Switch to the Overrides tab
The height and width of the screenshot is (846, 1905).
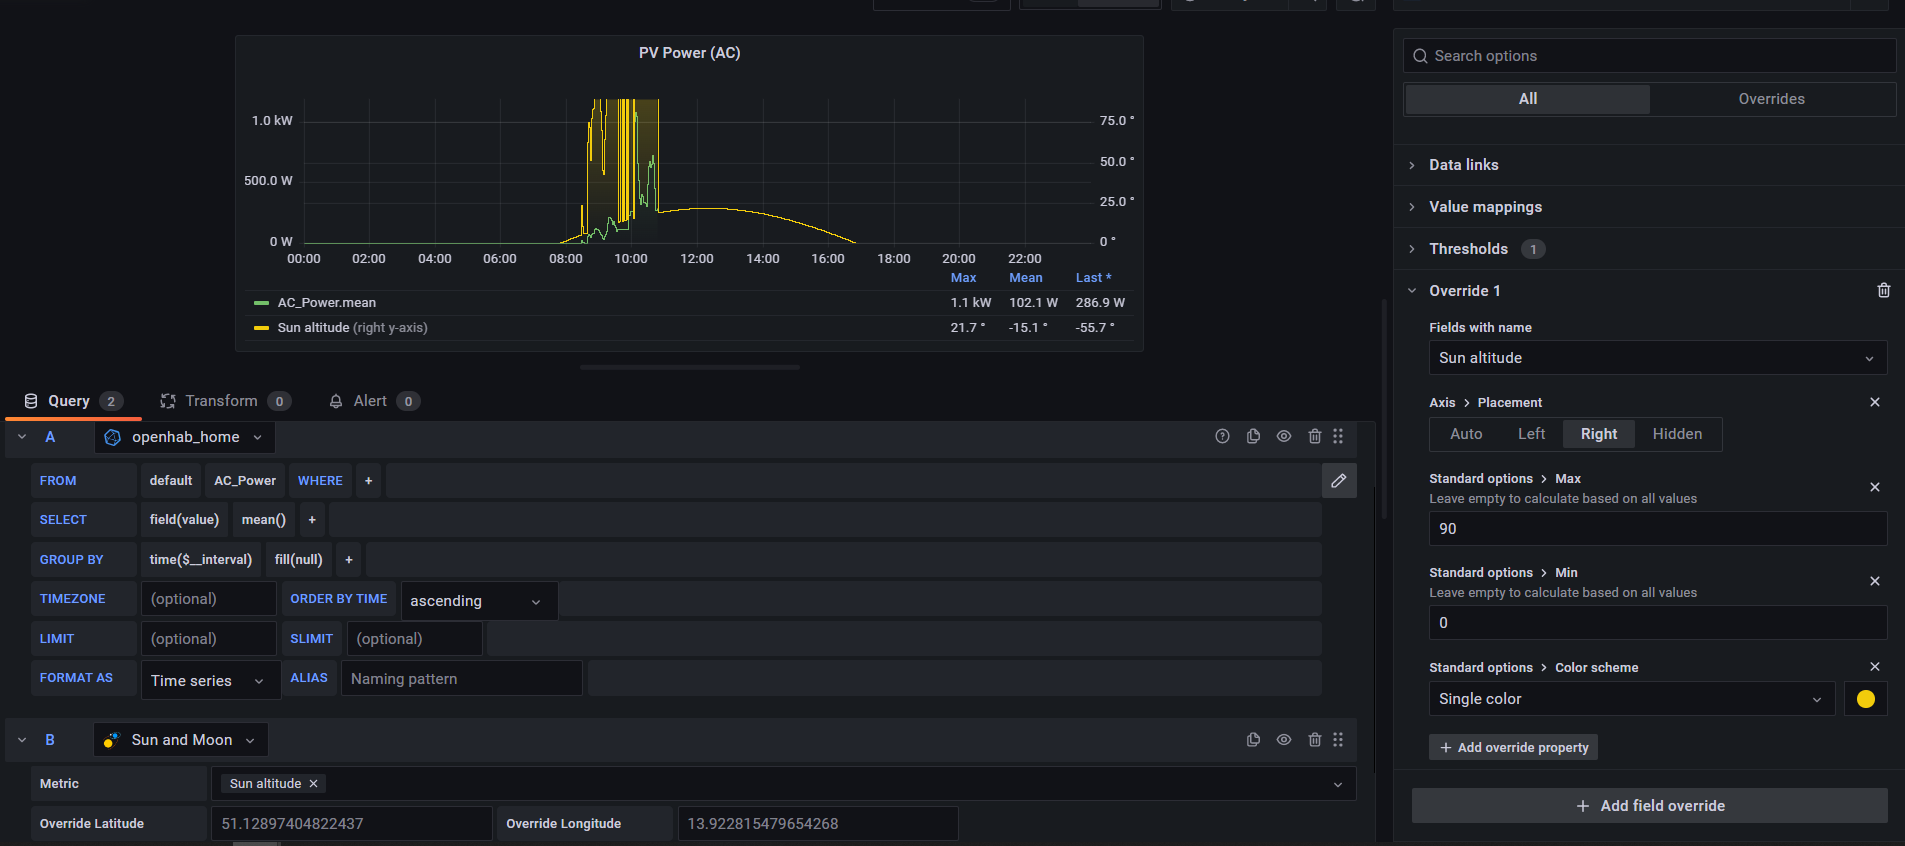click(1770, 99)
